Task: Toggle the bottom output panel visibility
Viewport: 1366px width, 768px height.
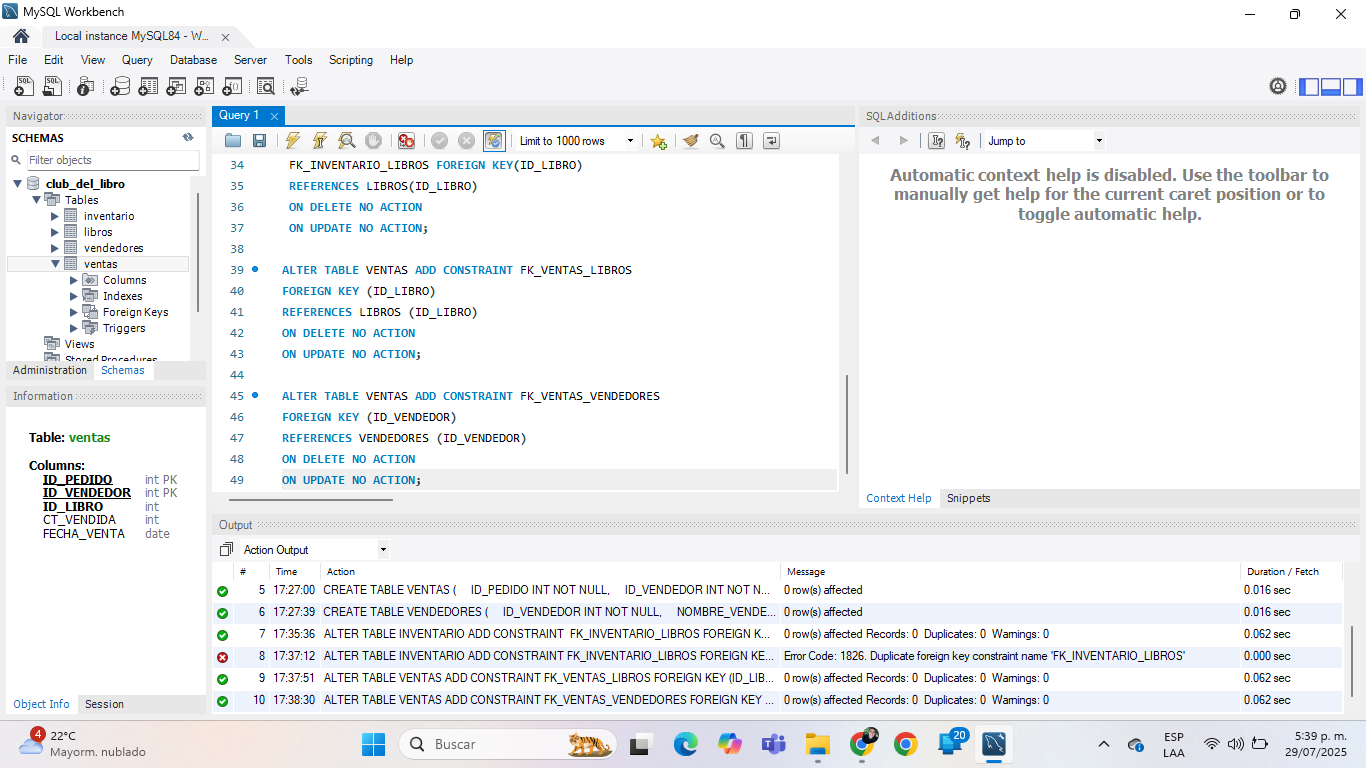Action: click(1331, 87)
